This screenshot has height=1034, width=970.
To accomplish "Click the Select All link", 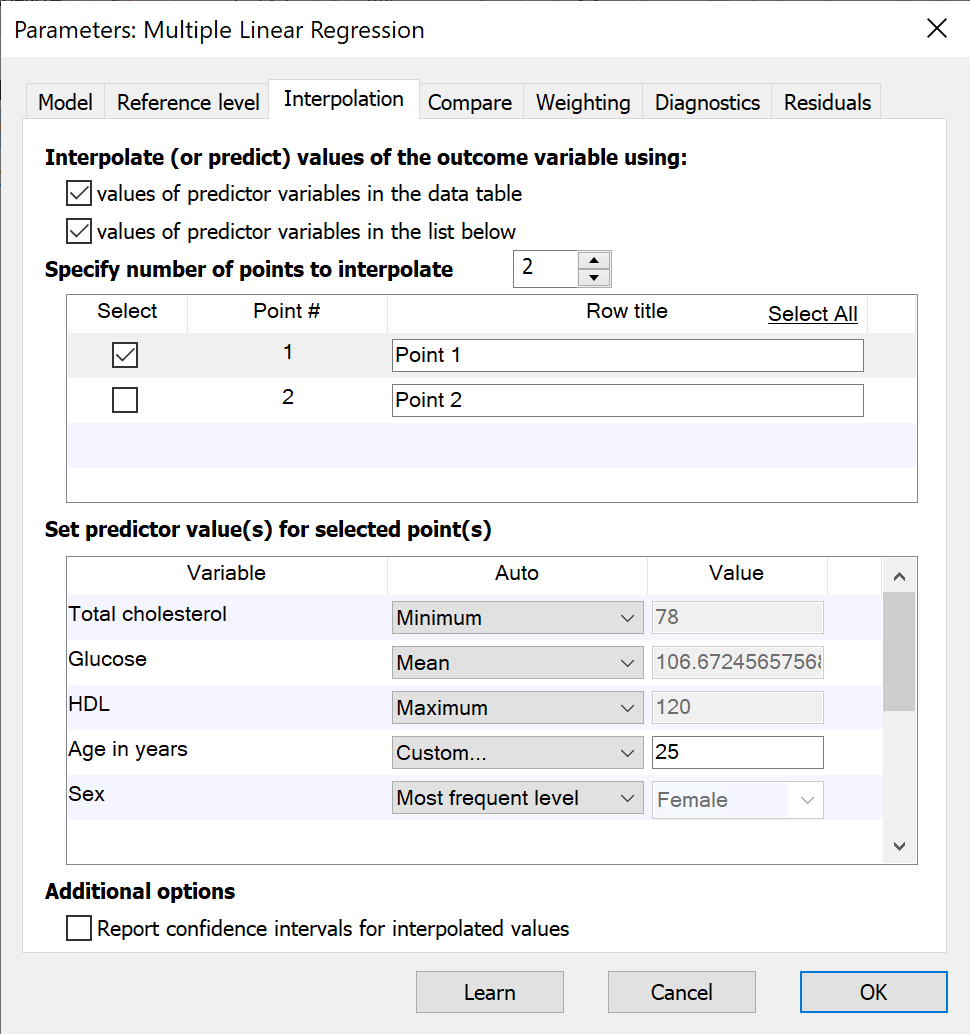I will pos(812,314).
